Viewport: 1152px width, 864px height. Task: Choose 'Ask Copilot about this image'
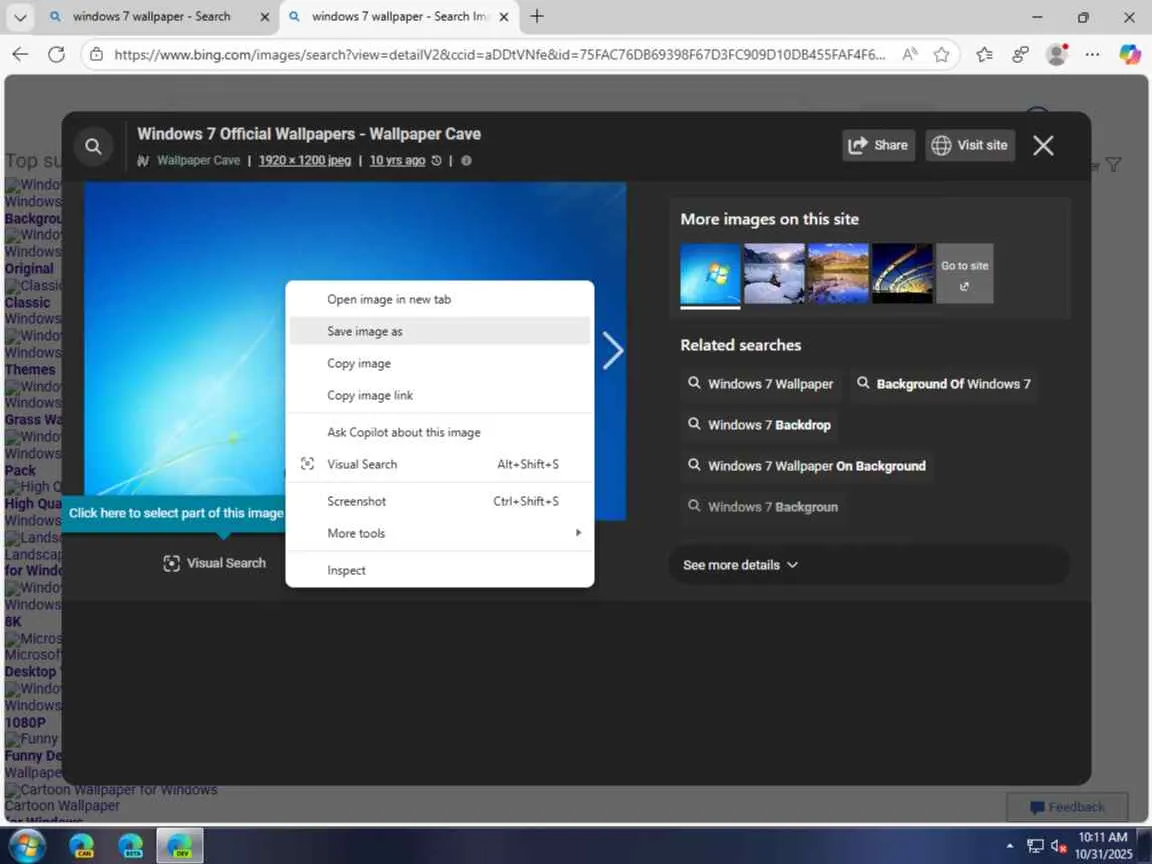click(440, 432)
